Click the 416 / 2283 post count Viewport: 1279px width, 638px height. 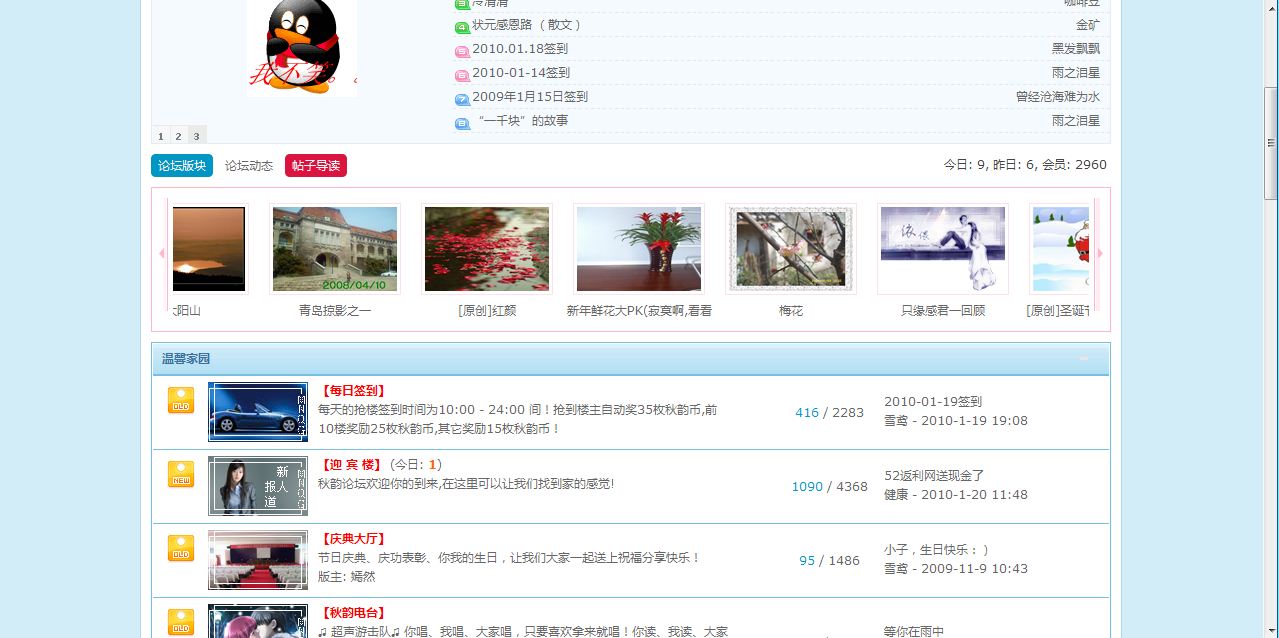tap(829, 413)
